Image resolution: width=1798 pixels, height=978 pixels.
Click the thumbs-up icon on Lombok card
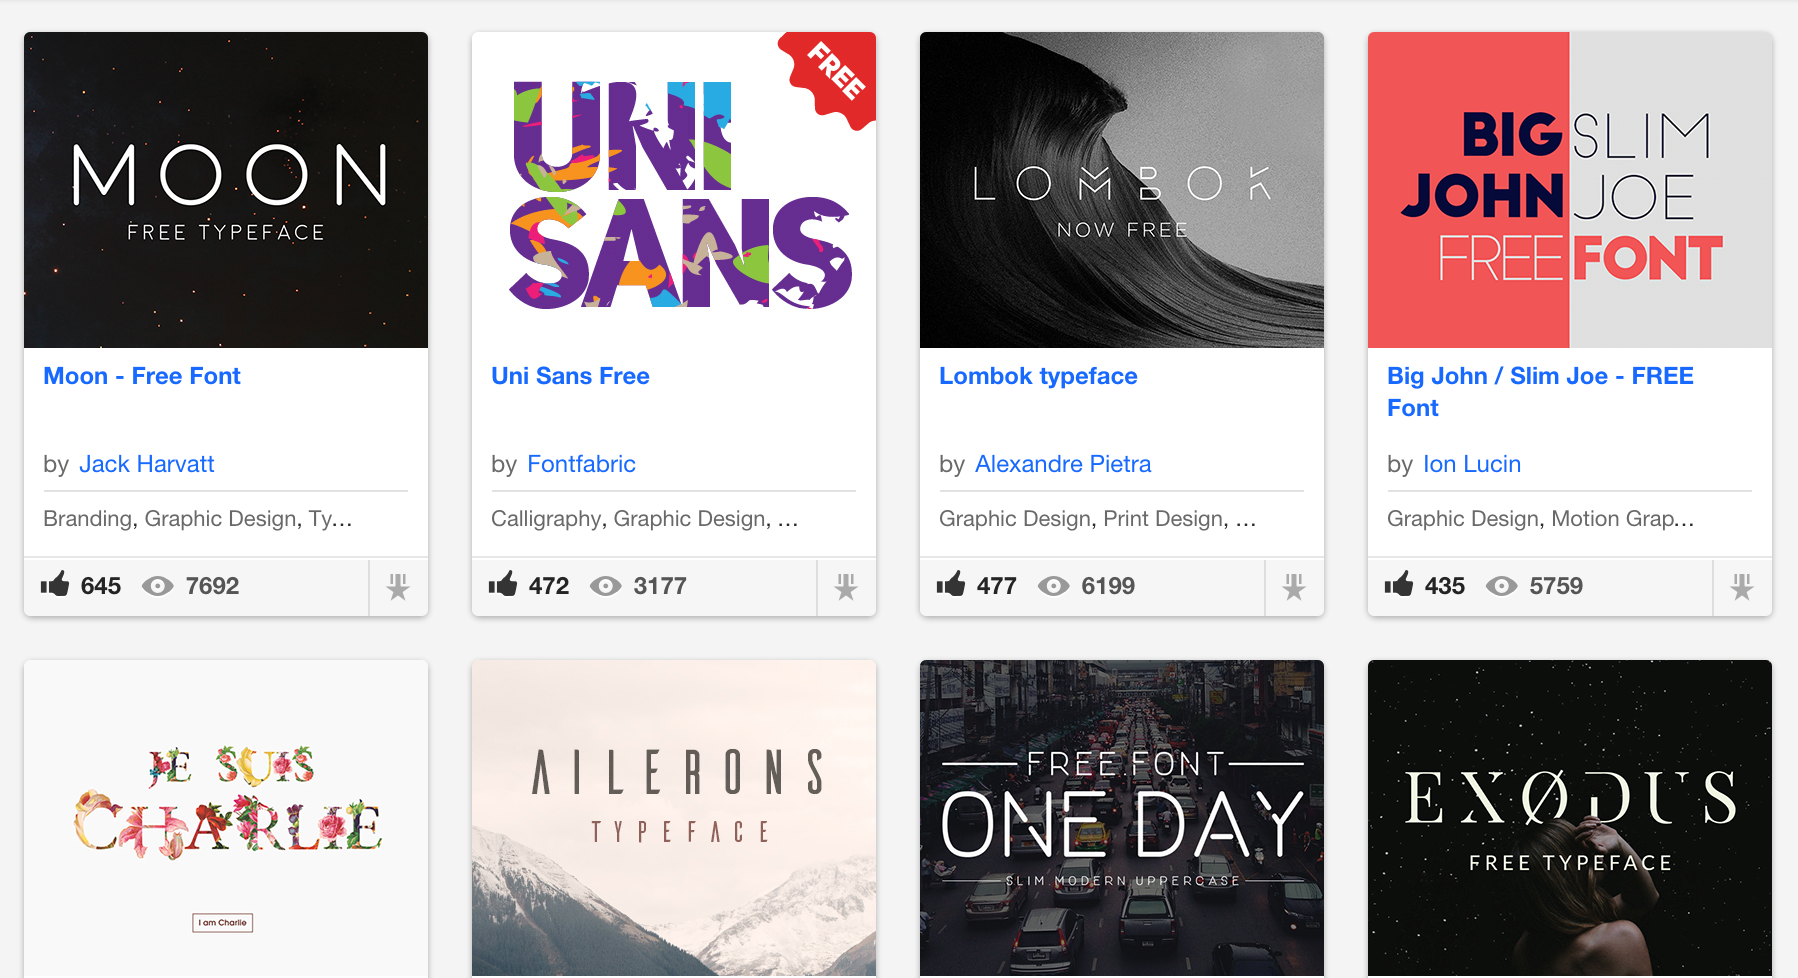tap(951, 584)
